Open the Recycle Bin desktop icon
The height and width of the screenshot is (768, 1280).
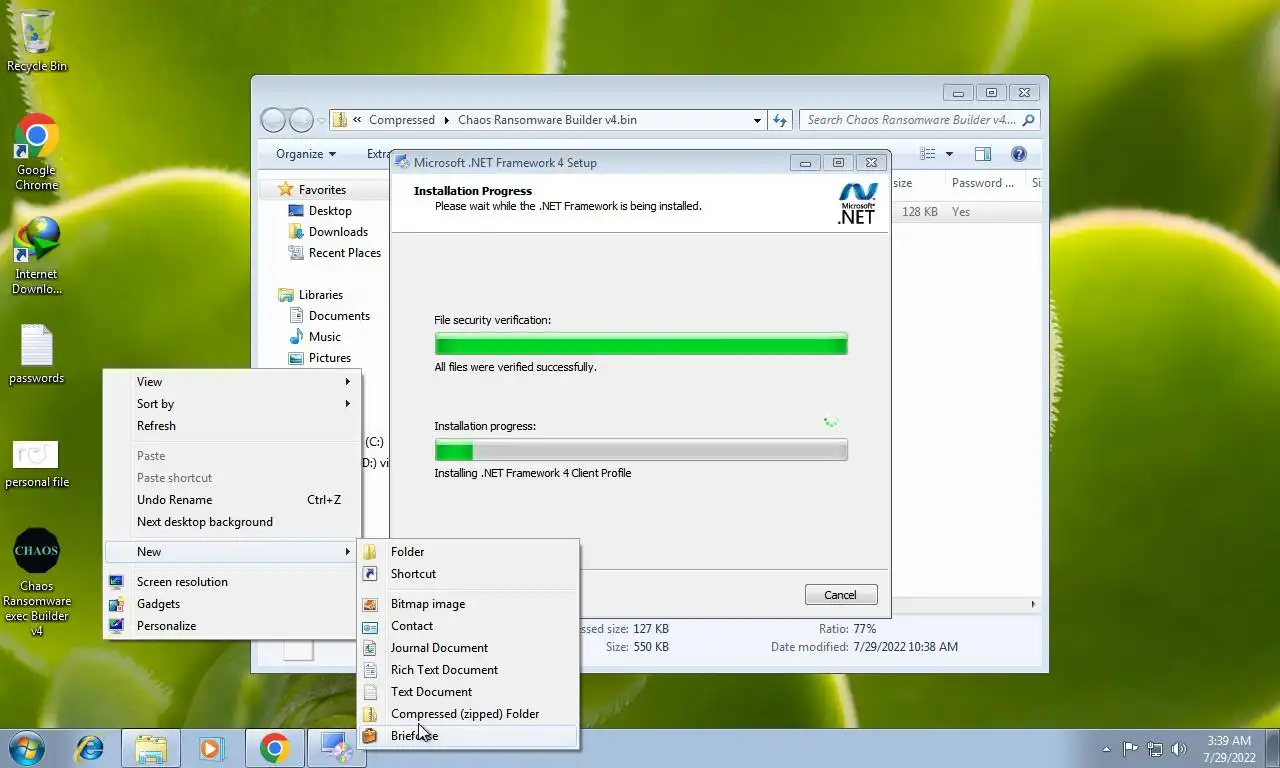point(37,40)
